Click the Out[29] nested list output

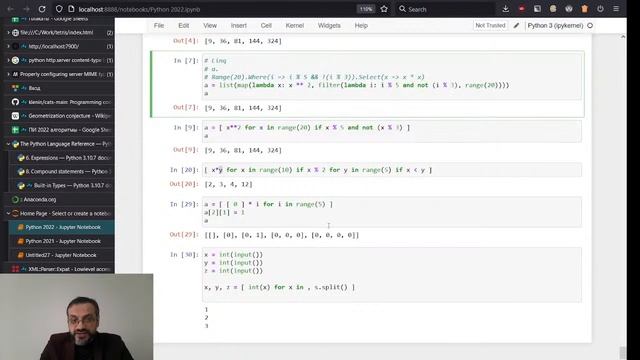tap(282, 235)
